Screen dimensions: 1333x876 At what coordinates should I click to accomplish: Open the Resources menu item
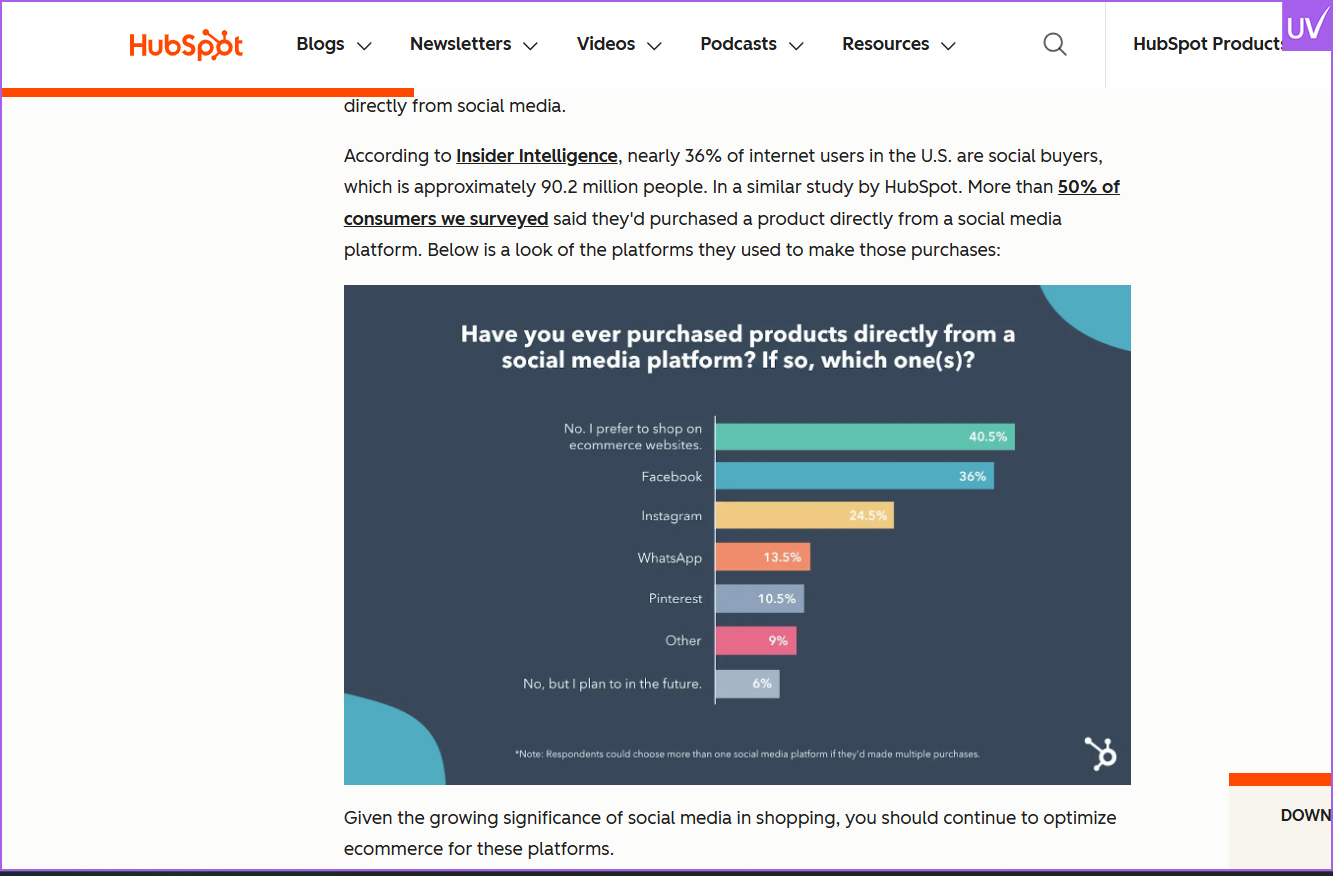point(885,44)
